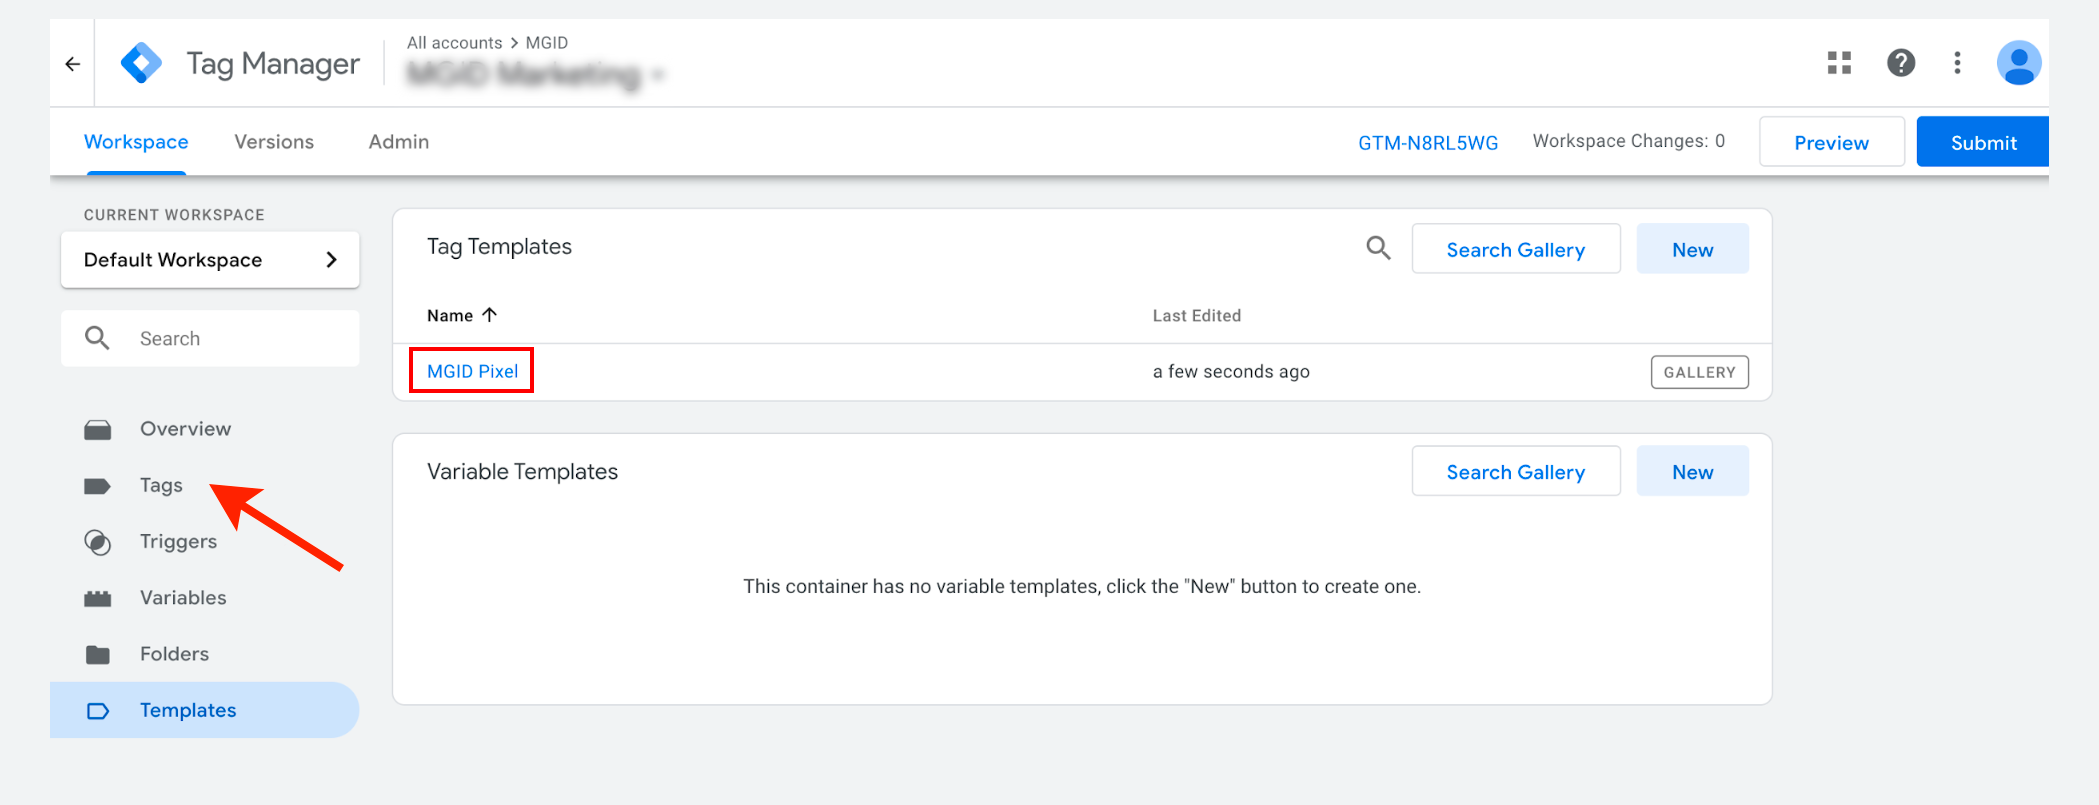Click the Tag Templates search magnifier icon
2099x805 pixels.
click(1378, 248)
